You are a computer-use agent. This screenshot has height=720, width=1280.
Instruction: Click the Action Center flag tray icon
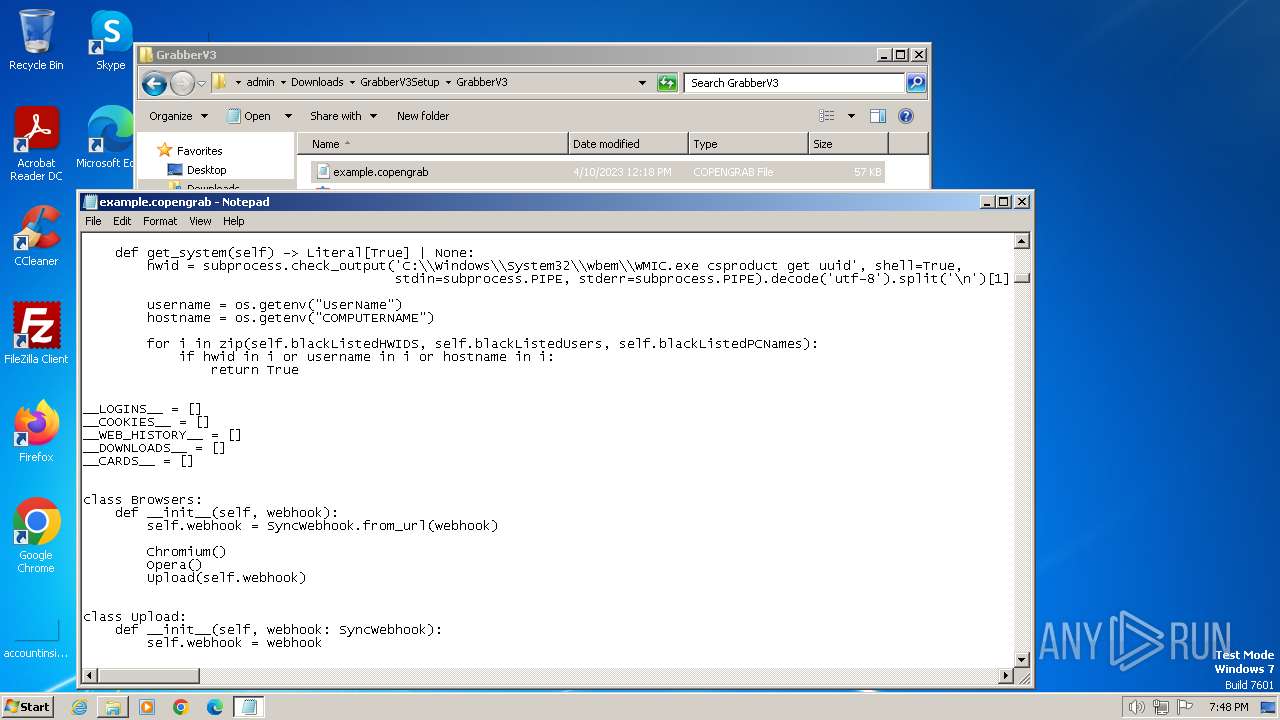tap(1185, 707)
